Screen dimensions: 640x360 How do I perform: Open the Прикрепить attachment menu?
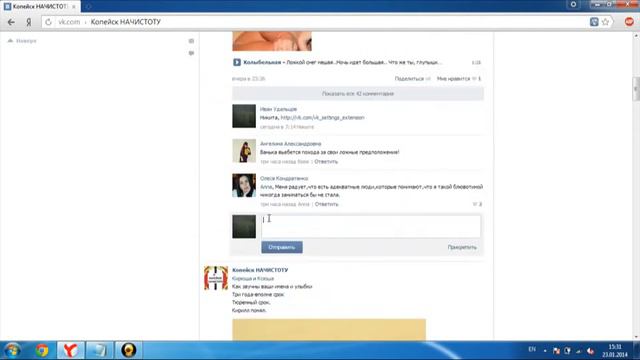(462, 247)
